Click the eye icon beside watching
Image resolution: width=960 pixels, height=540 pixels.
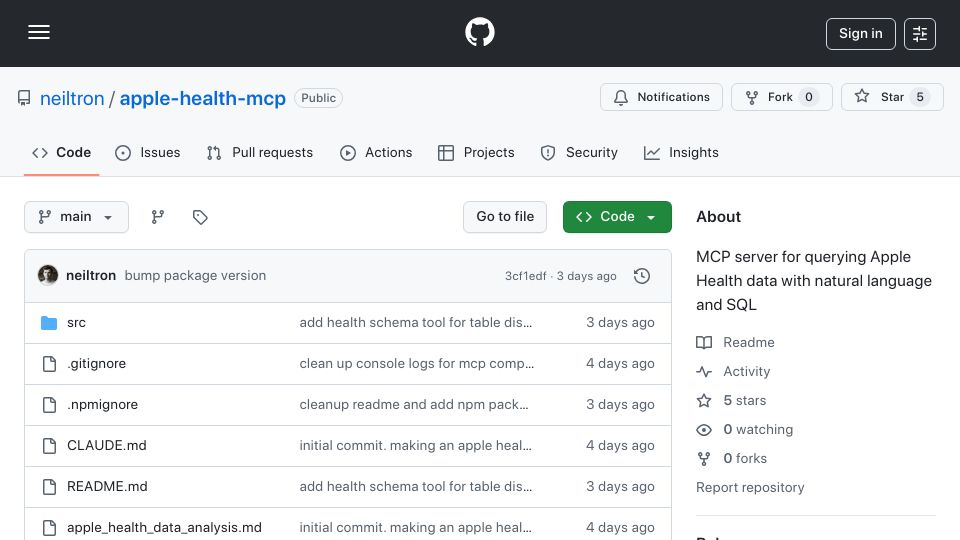point(704,430)
